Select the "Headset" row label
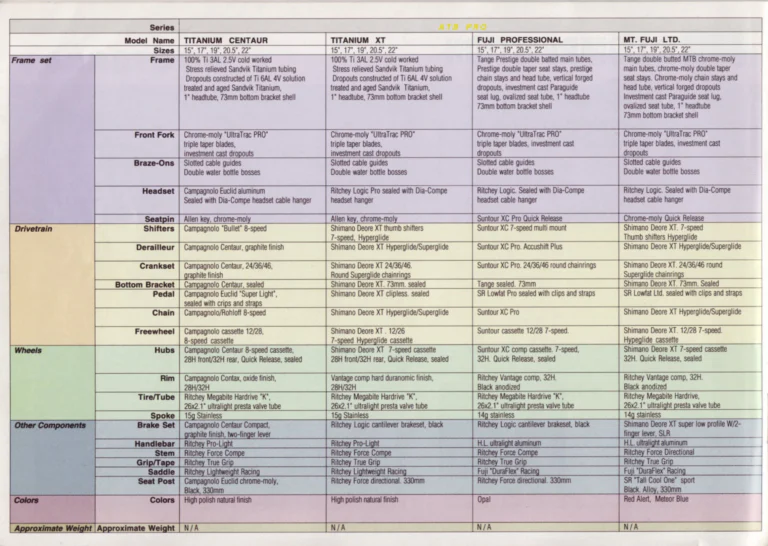This screenshot has height=546, width=768. pyautogui.click(x=158, y=191)
